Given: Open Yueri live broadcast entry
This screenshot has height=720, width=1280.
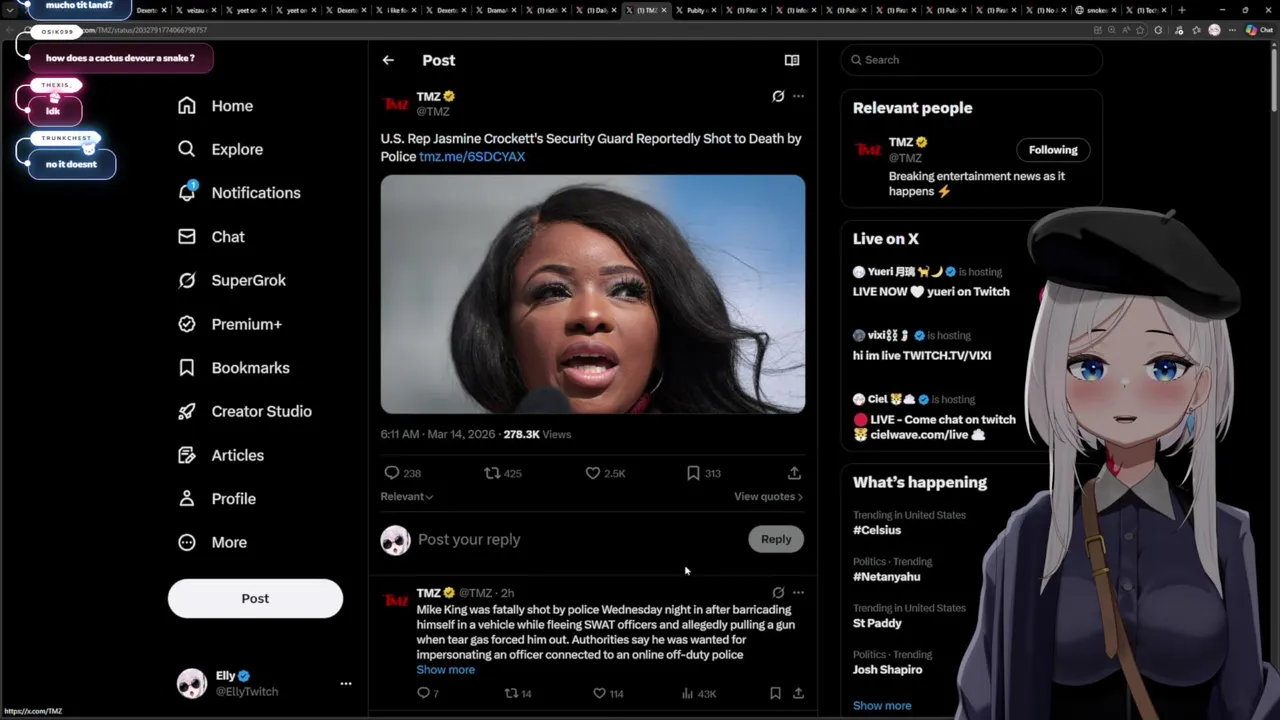Looking at the screenshot, I should [931, 282].
